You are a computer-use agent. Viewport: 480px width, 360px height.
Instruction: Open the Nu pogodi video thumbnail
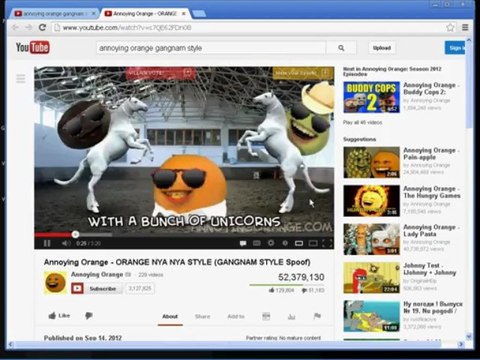click(x=372, y=316)
